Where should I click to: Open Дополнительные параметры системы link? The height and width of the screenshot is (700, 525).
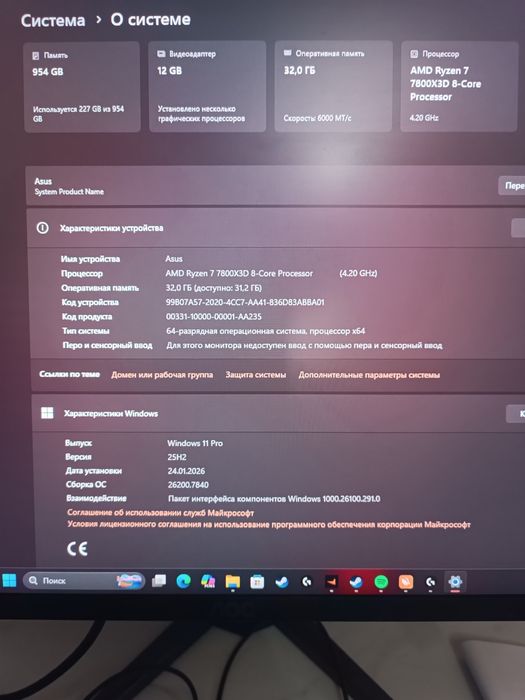coord(369,375)
